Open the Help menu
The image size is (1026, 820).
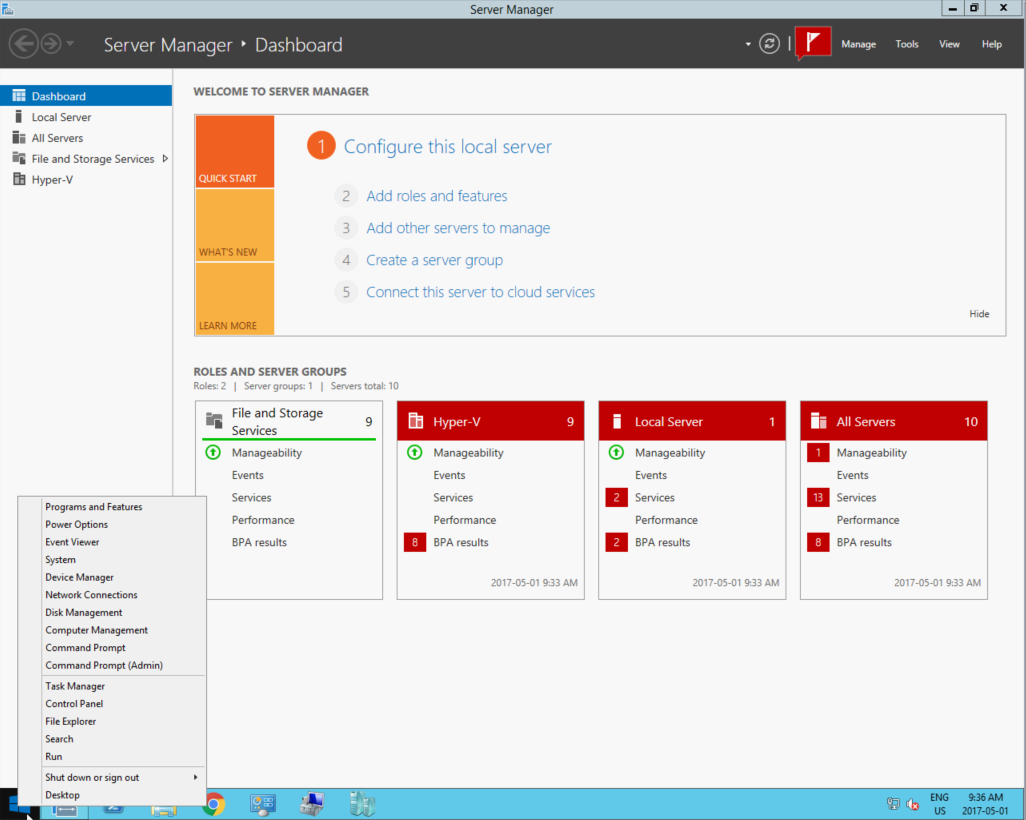tap(991, 44)
